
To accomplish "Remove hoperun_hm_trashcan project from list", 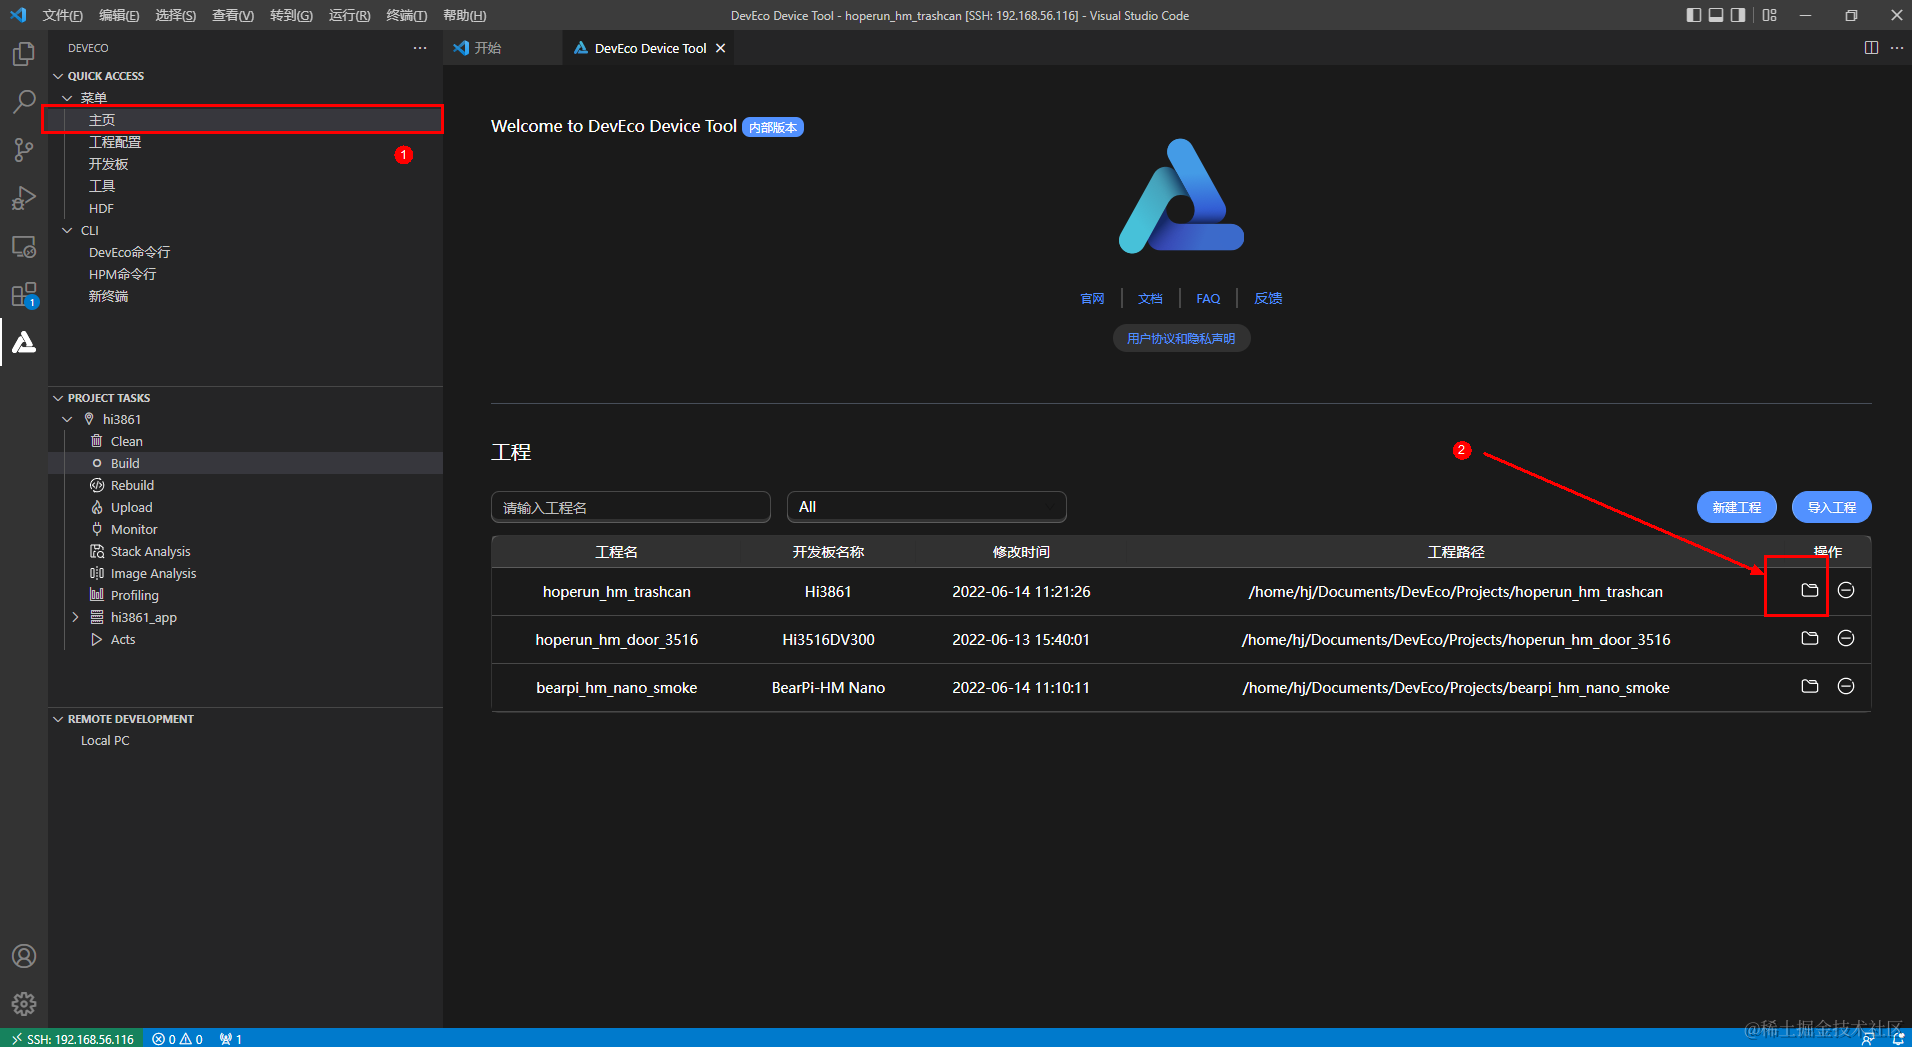I will point(1846,590).
